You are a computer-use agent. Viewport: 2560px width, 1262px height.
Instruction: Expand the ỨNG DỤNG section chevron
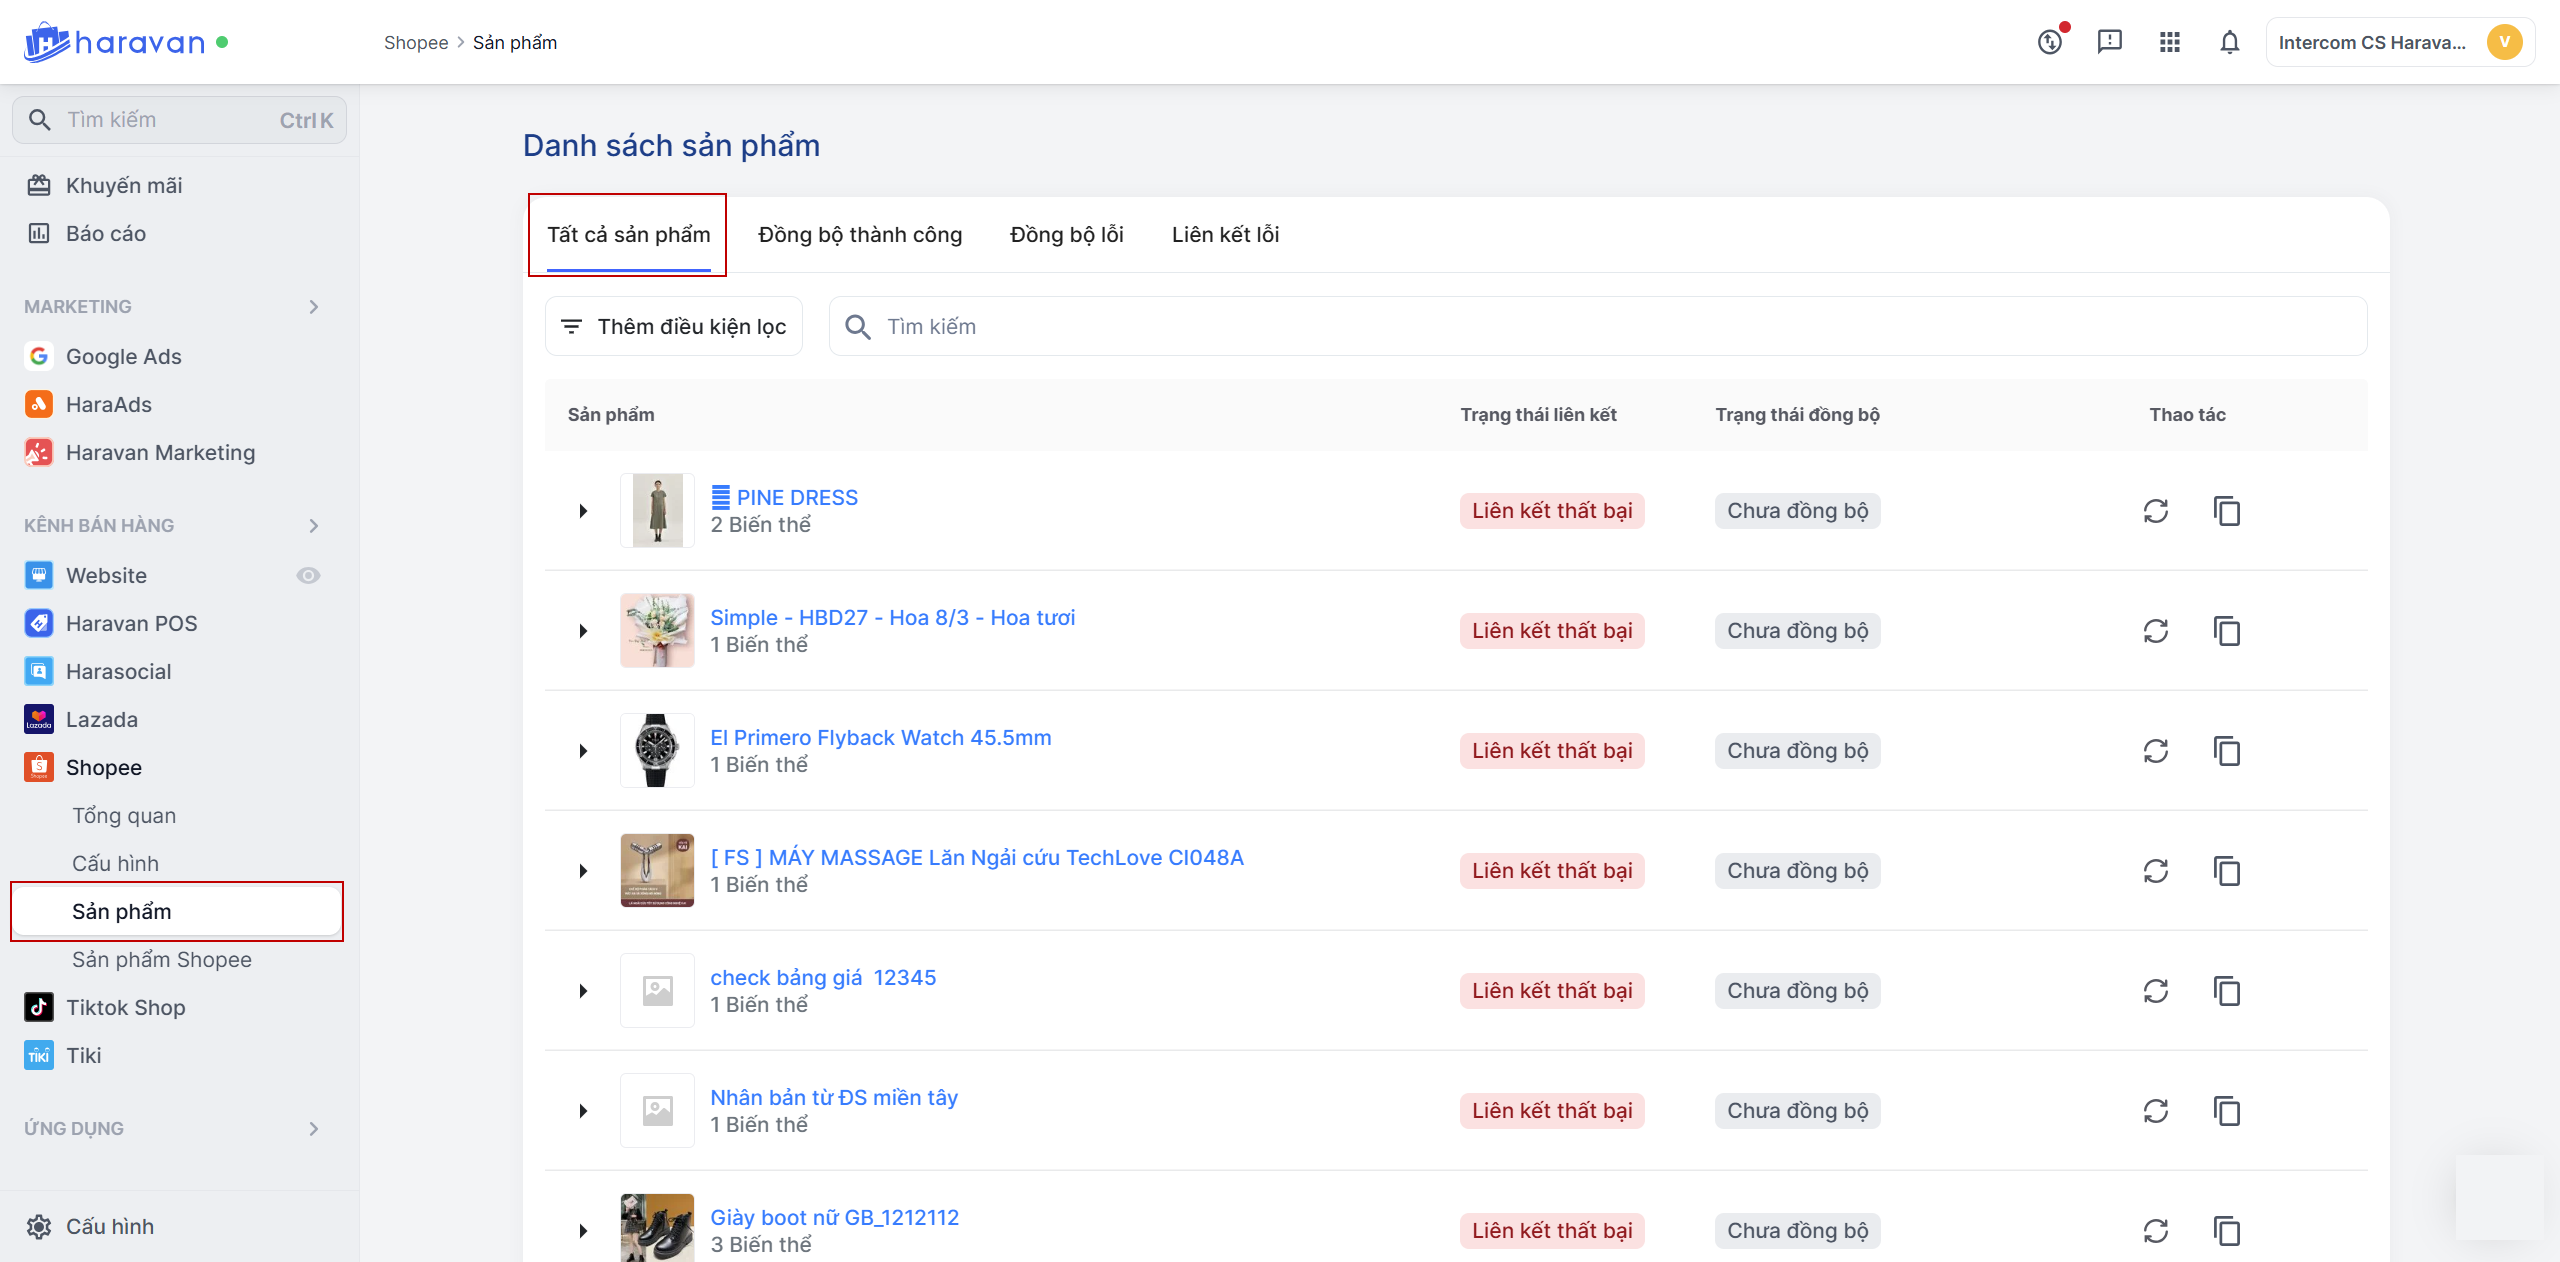point(314,1128)
